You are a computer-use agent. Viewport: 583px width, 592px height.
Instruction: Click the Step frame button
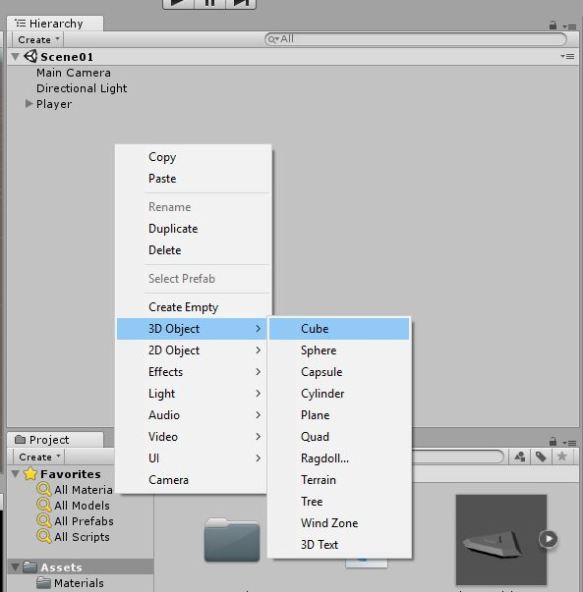[241, 3]
